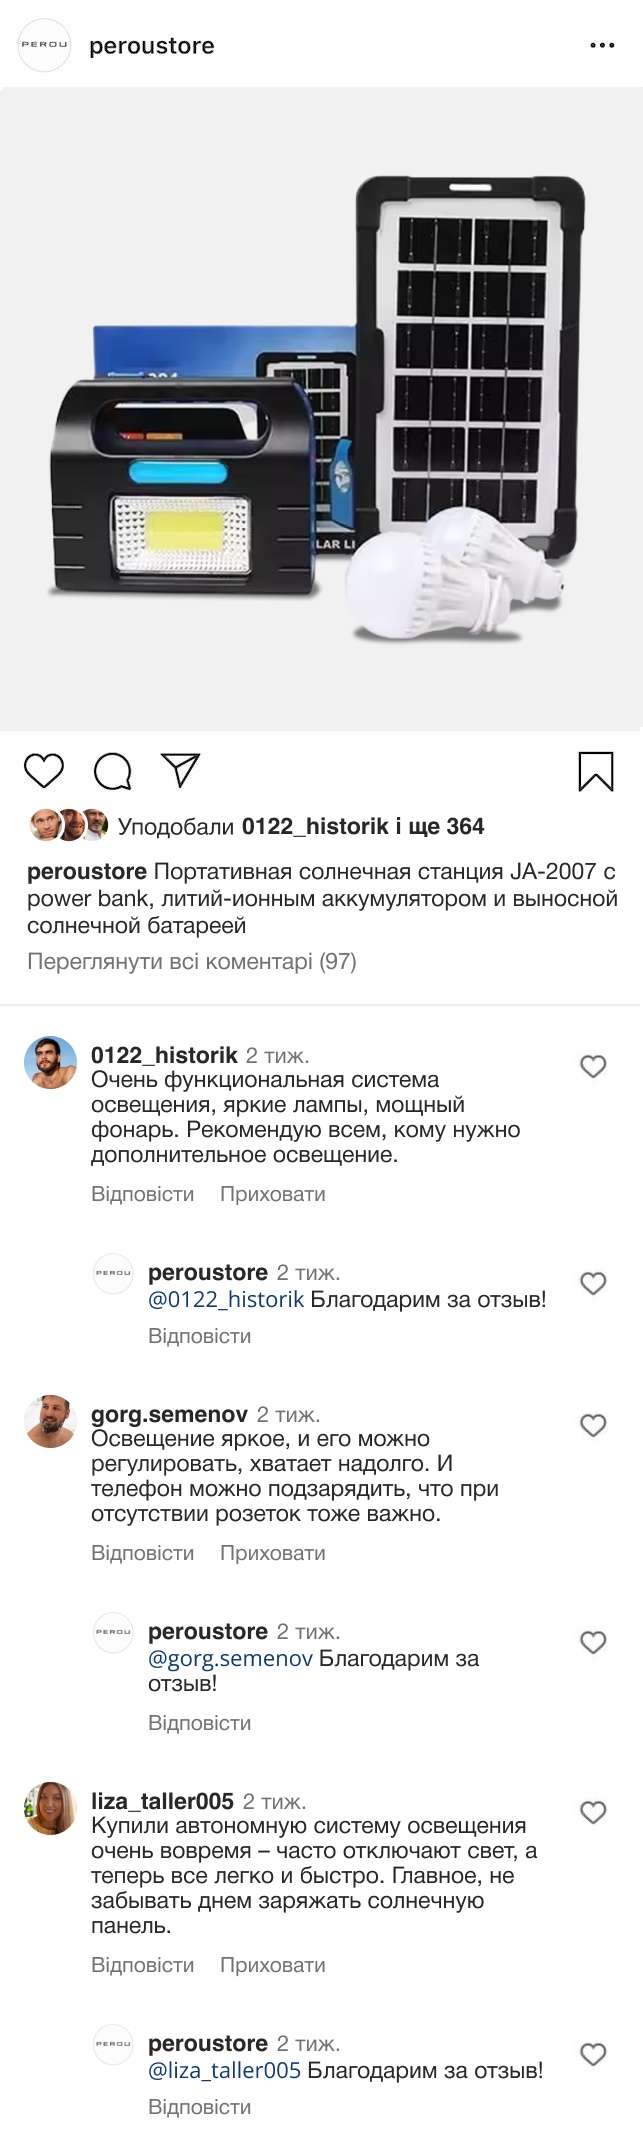Hide 0122_historik's comment with Приховати

pyautogui.click(x=272, y=1194)
